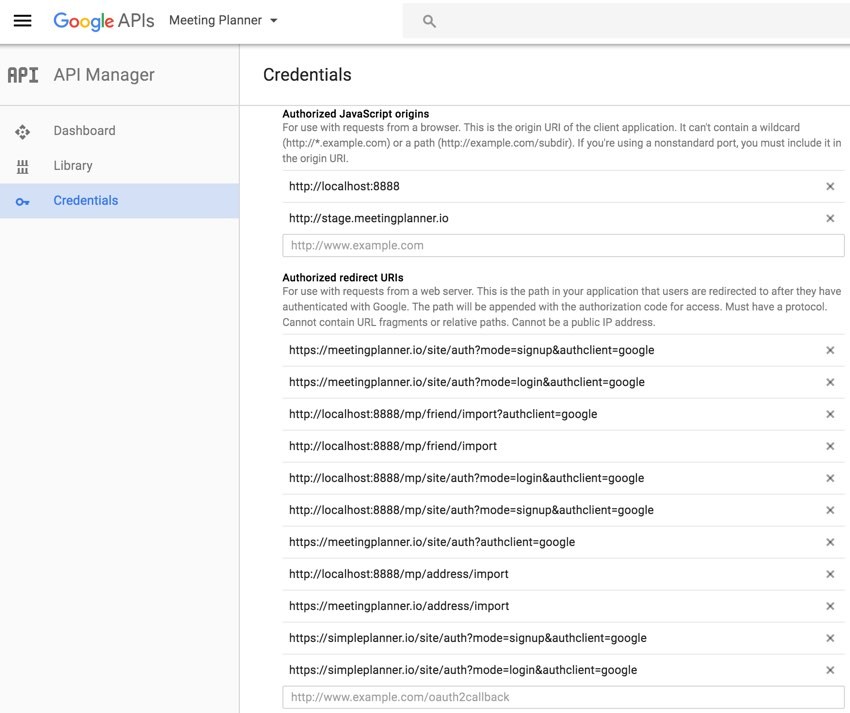Click the Dashboard sidebar icon
Image resolution: width=850 pixels, height=713 pixels.
click(22, 132)
